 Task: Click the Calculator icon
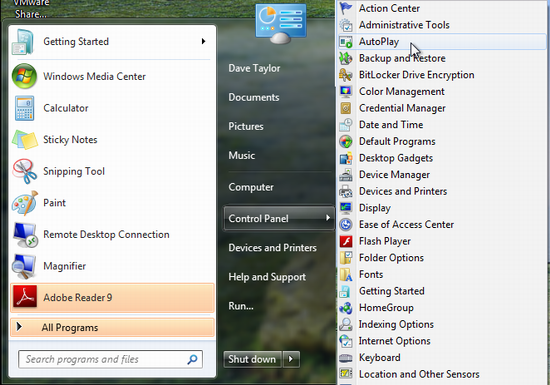tap(25, 108)
